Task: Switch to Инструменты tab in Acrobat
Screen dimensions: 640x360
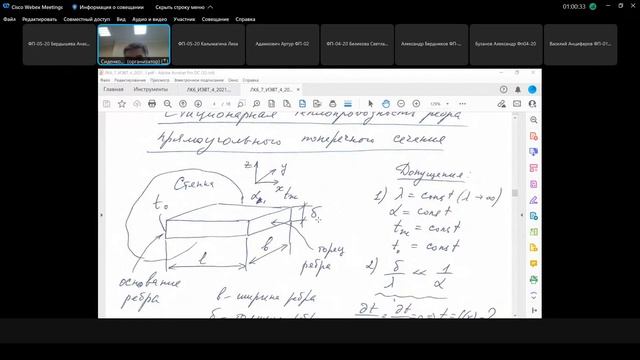Action: [150, 89]
